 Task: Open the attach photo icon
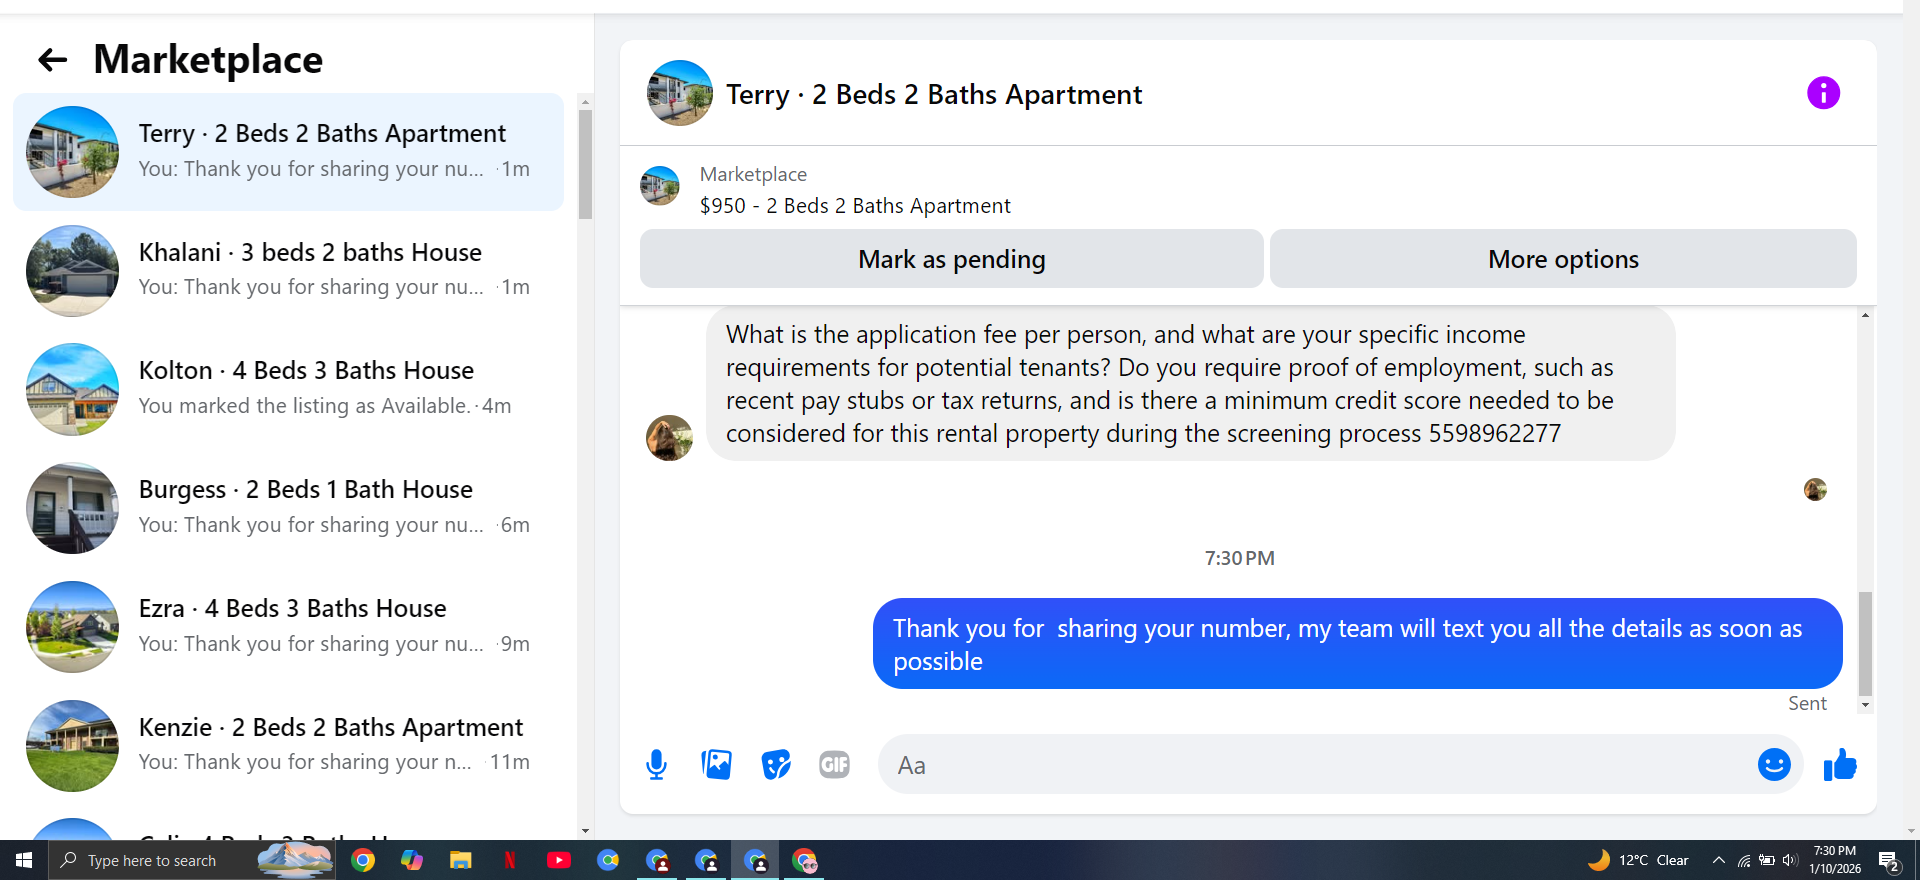point(716,765)
